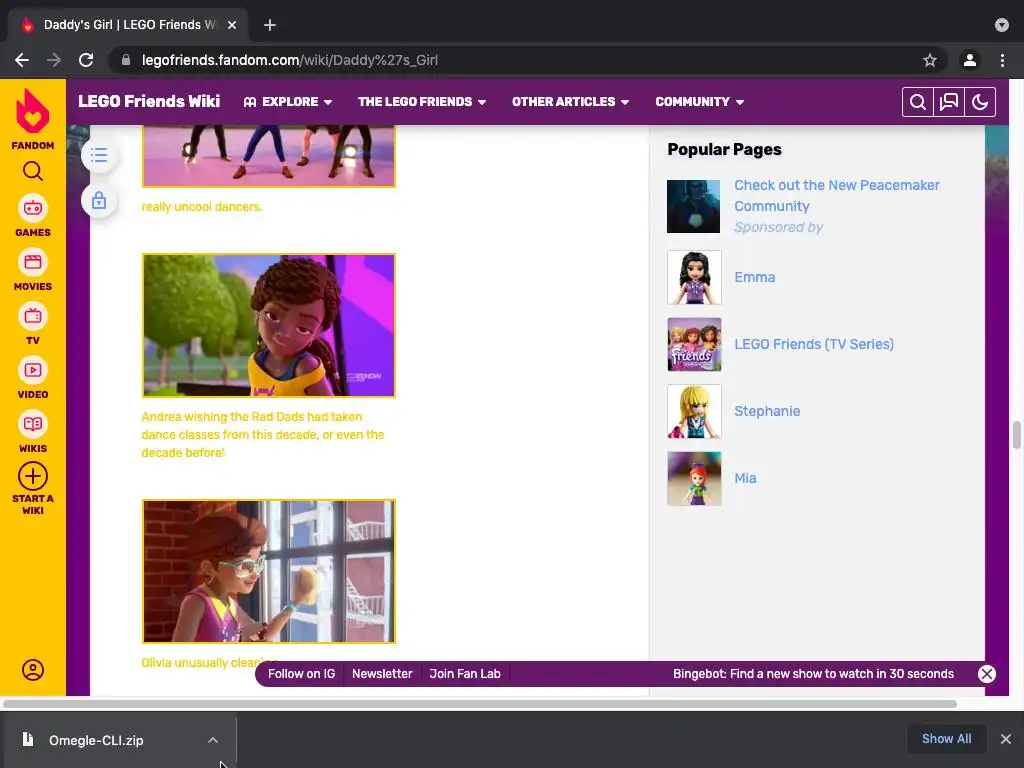Open the Andrea gallery image

pos(268,325)
